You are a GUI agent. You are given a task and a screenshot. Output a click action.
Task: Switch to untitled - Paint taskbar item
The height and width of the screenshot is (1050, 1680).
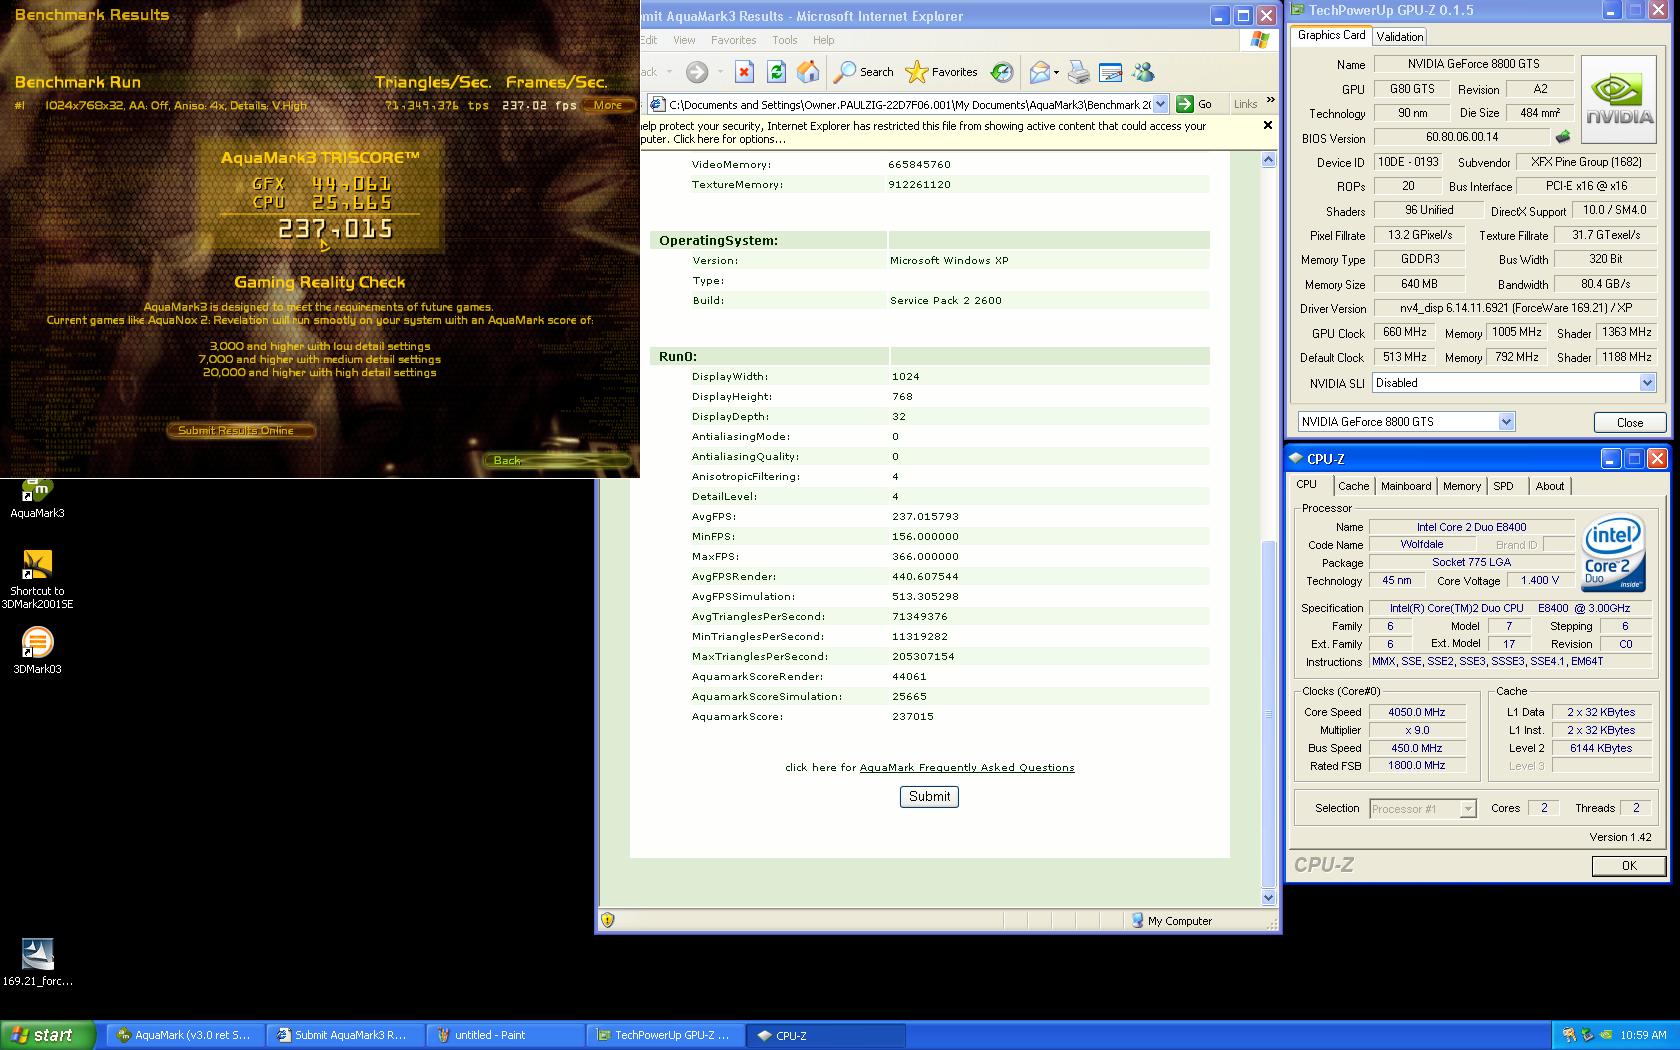[x=506, y=1035]
